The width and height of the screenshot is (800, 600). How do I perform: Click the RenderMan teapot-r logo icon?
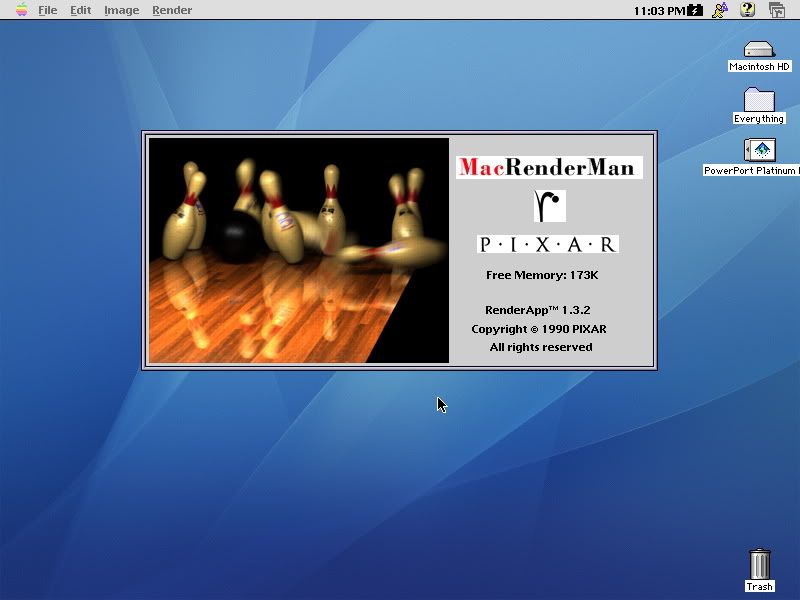coord(549,206)
